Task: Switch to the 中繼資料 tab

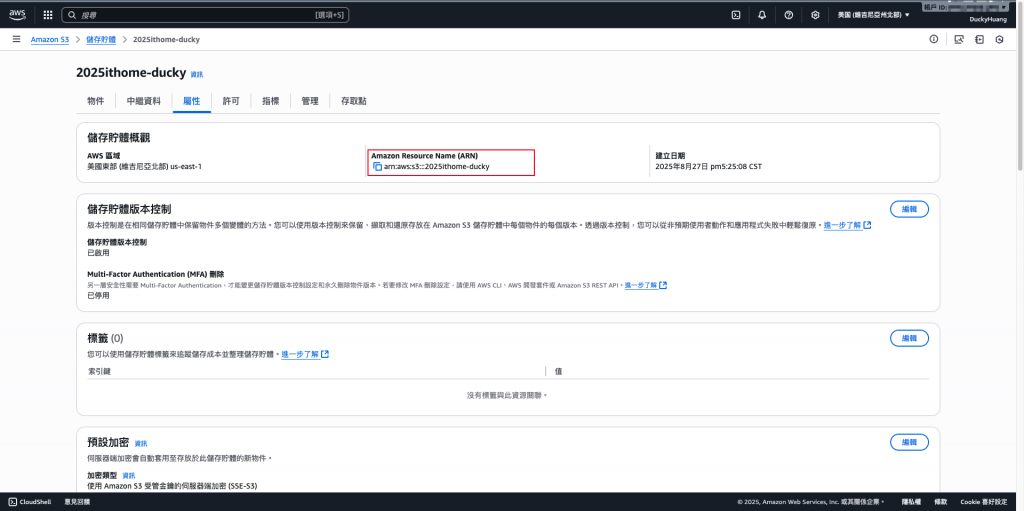Action: pyautogui.click(x=144, y=101)
